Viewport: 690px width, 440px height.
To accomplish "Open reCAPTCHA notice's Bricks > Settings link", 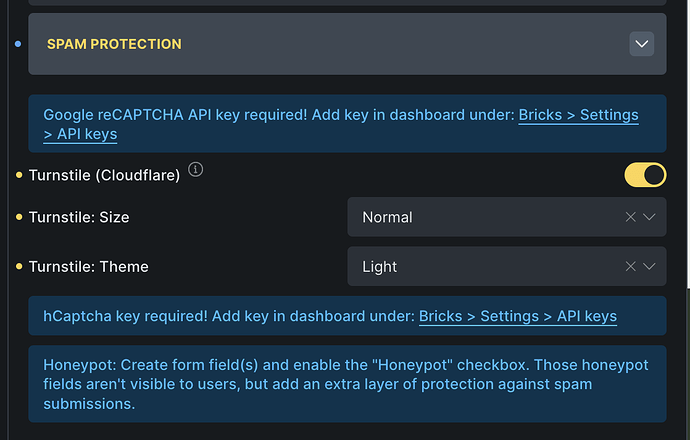I will (577, 115).
